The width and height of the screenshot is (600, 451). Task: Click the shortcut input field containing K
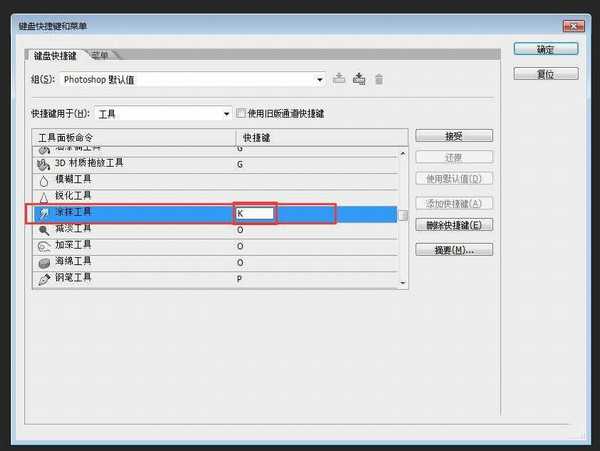[x=254, y=213]
